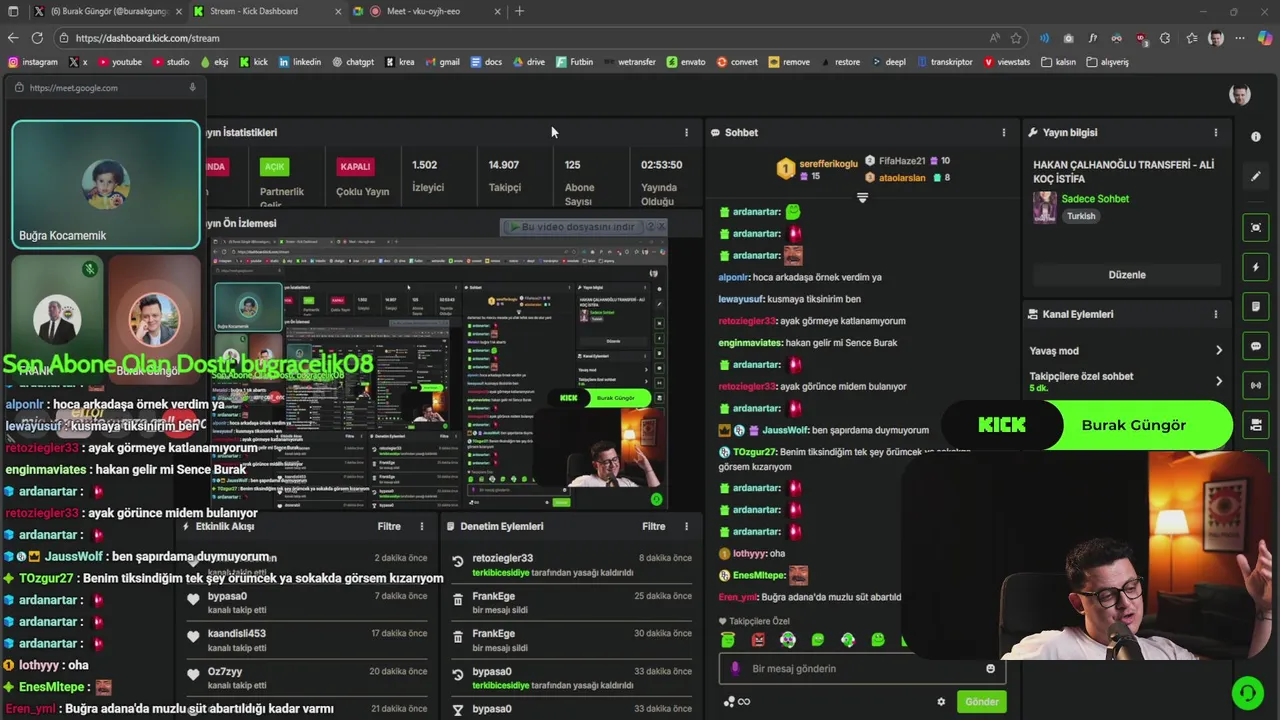The width and height of the screenshot is (1280, 720).
Task: Open browser Copilot icon
Action: coord(1265,38)
